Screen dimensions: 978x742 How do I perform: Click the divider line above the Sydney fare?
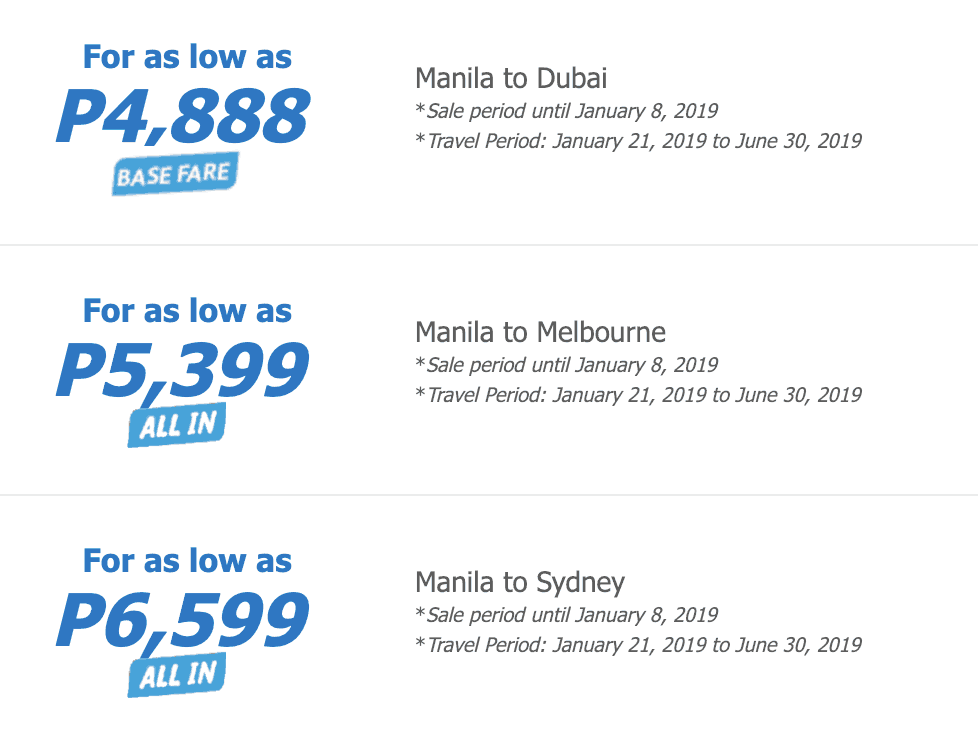(489, 495)
